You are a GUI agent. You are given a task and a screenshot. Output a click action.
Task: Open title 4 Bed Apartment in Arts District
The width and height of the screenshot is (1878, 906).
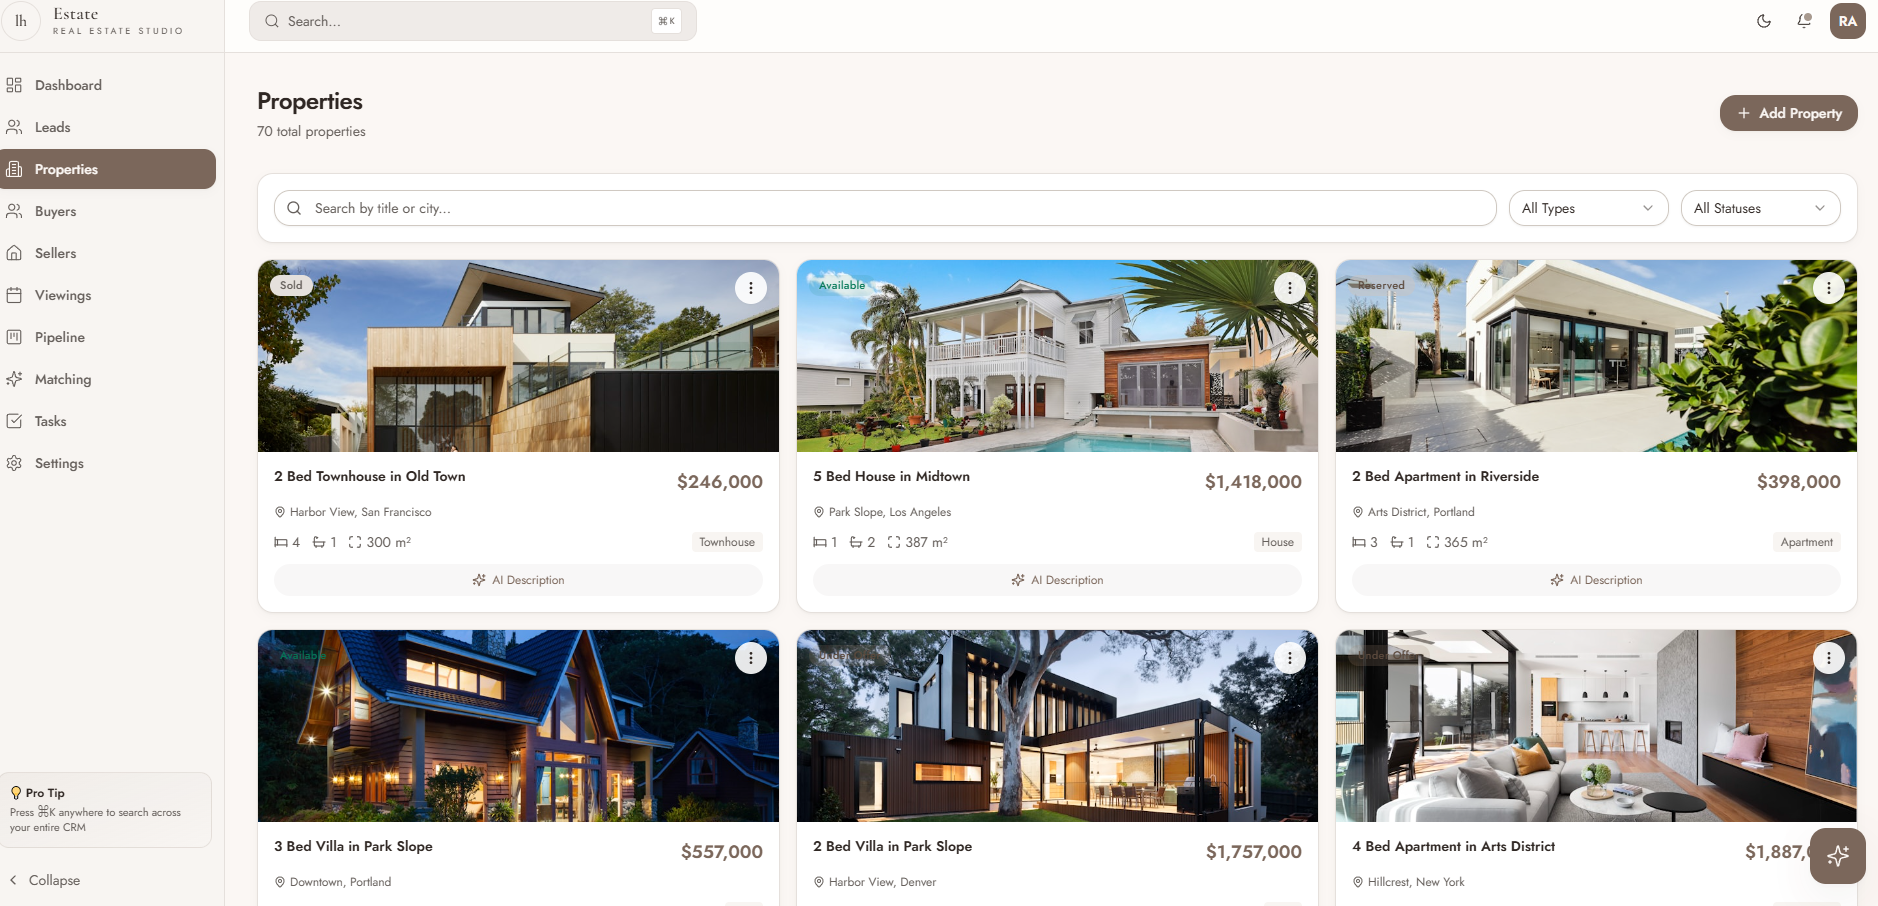pos(1453,846)
